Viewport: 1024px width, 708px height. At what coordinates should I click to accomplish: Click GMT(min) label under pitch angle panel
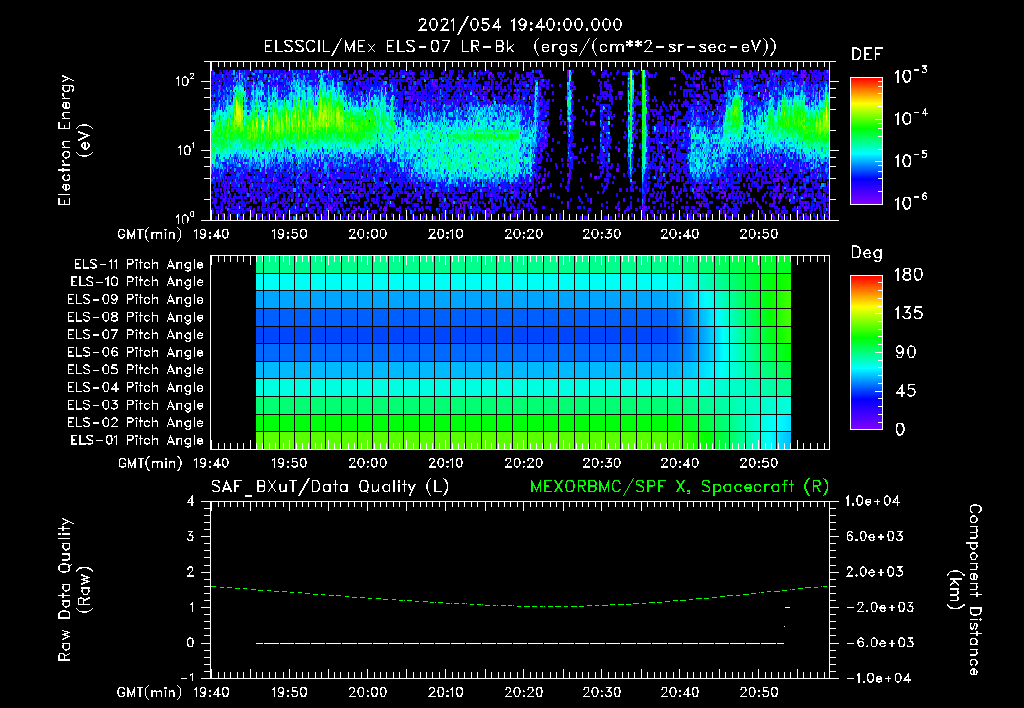150,463
